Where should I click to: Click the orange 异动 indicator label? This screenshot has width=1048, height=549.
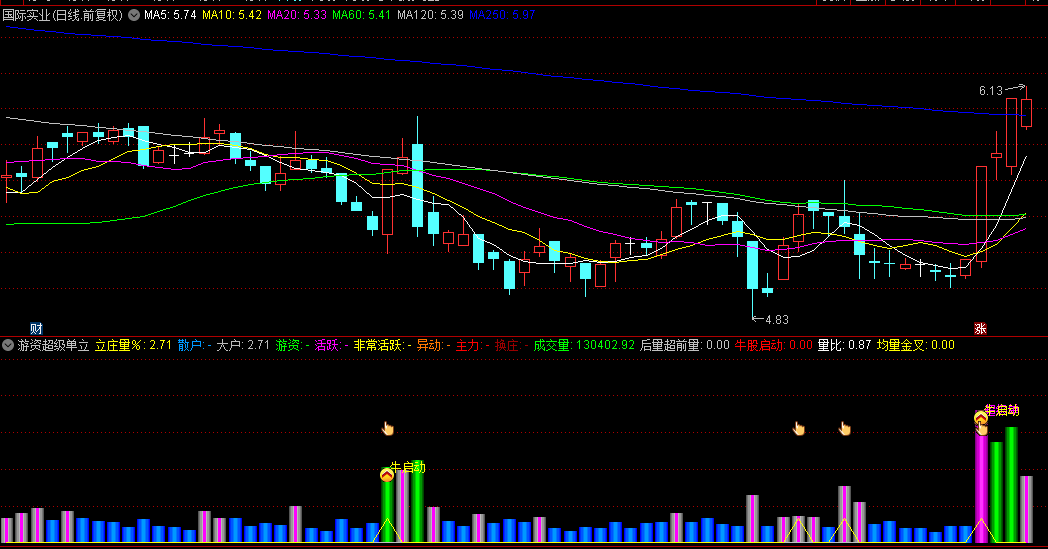click(x=433, y=345)
